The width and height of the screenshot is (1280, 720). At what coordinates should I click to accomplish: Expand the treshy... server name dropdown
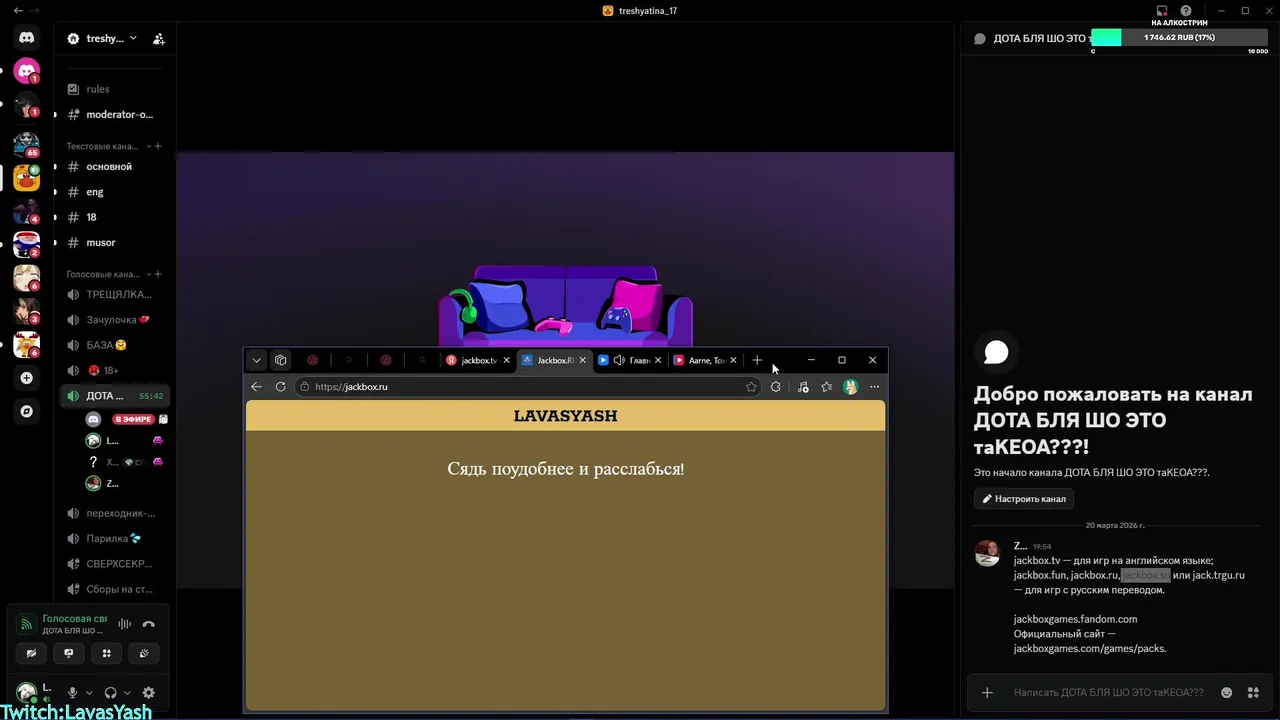coord(104,39)
